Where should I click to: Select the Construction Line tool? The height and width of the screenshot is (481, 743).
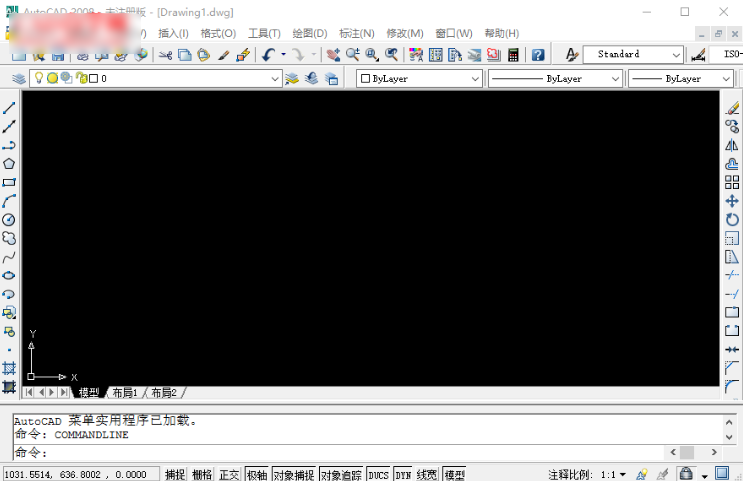9,127
